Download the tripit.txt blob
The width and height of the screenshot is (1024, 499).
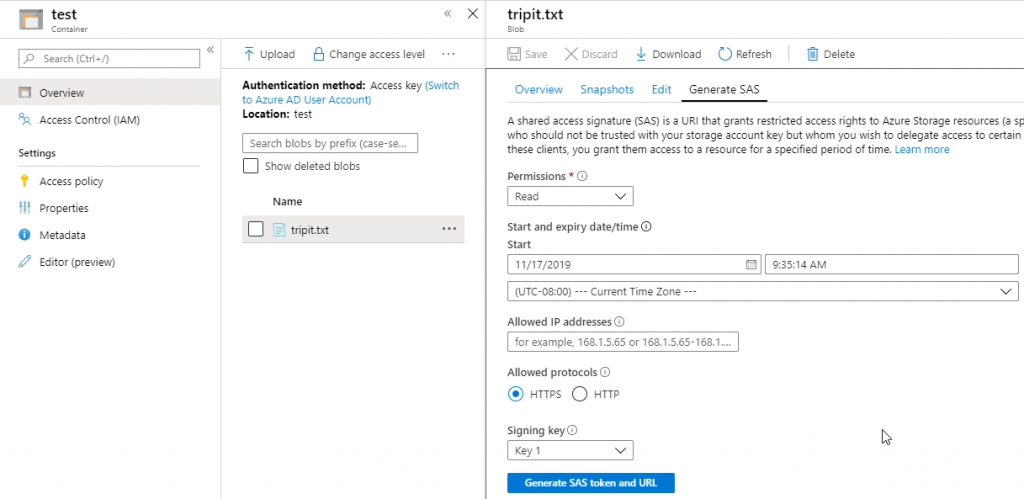coord(669,54)
